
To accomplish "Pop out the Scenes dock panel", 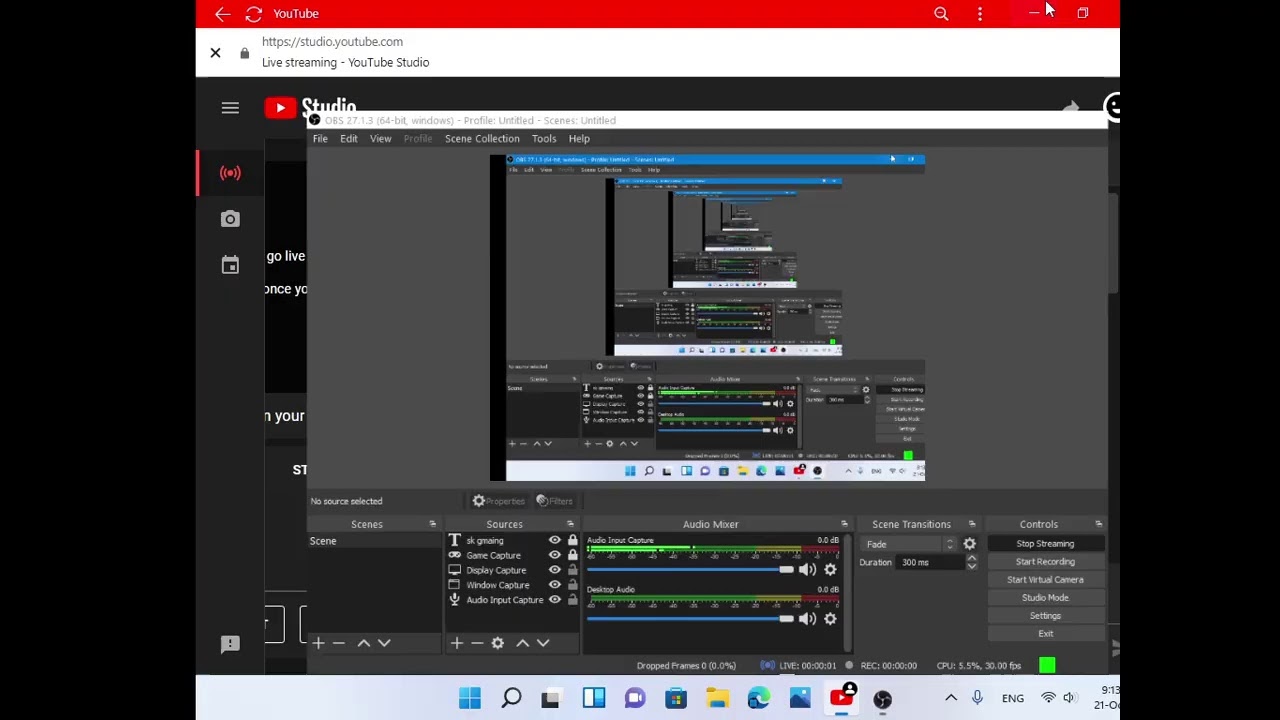I will pyautogui.click(x=432, y=524).
